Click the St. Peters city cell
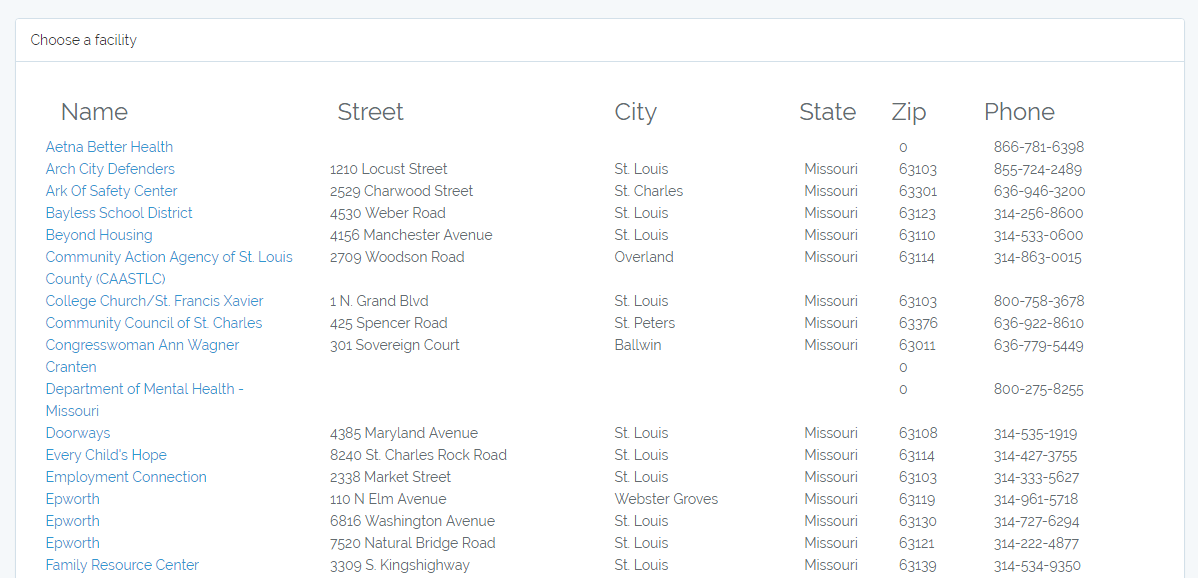The image size is (1198, 578). (x=645, y=323)
